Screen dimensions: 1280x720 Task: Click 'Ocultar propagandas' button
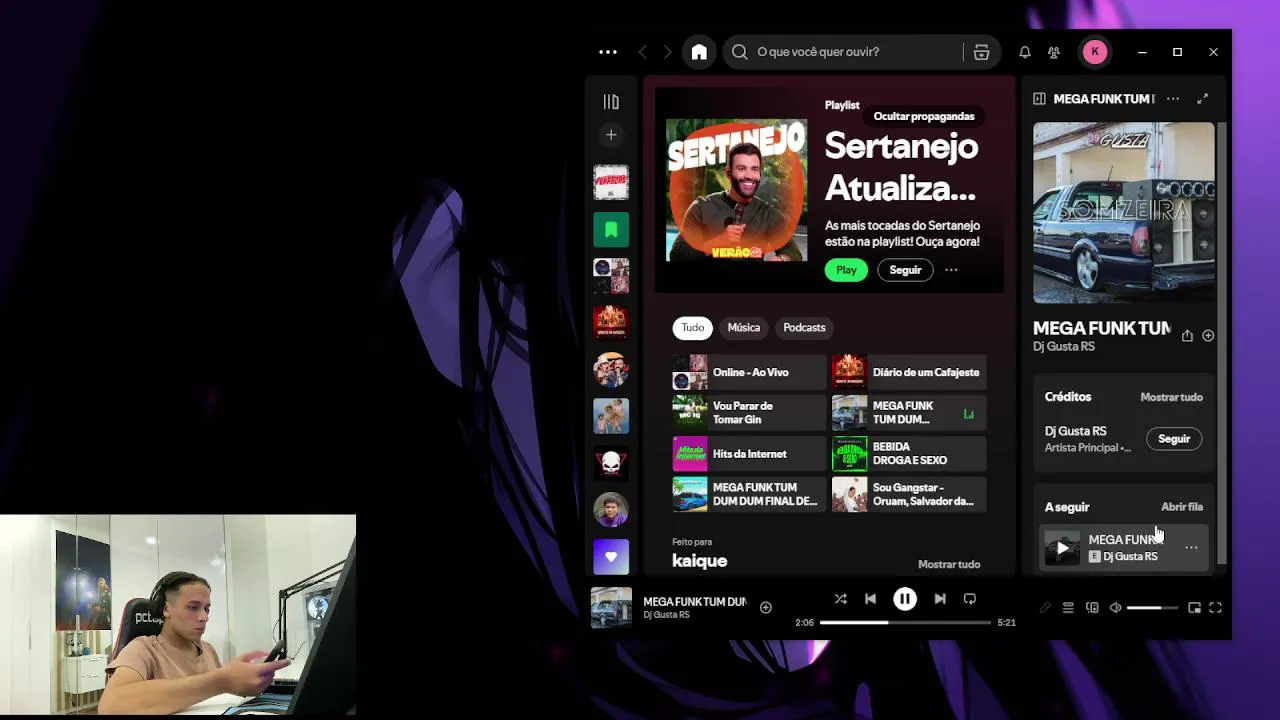pyautogui.click(x=924, y=116)
